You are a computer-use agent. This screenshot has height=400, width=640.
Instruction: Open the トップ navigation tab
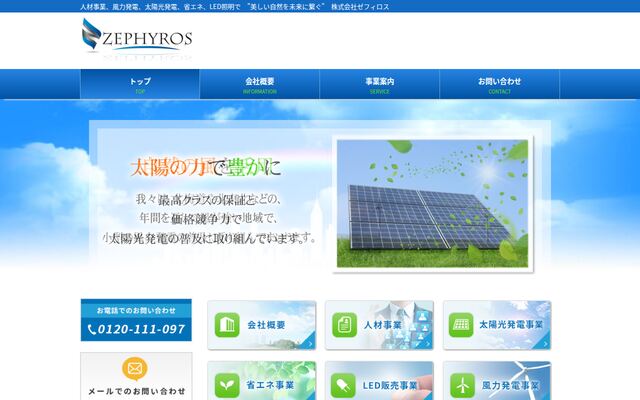[x=140, y=84]
